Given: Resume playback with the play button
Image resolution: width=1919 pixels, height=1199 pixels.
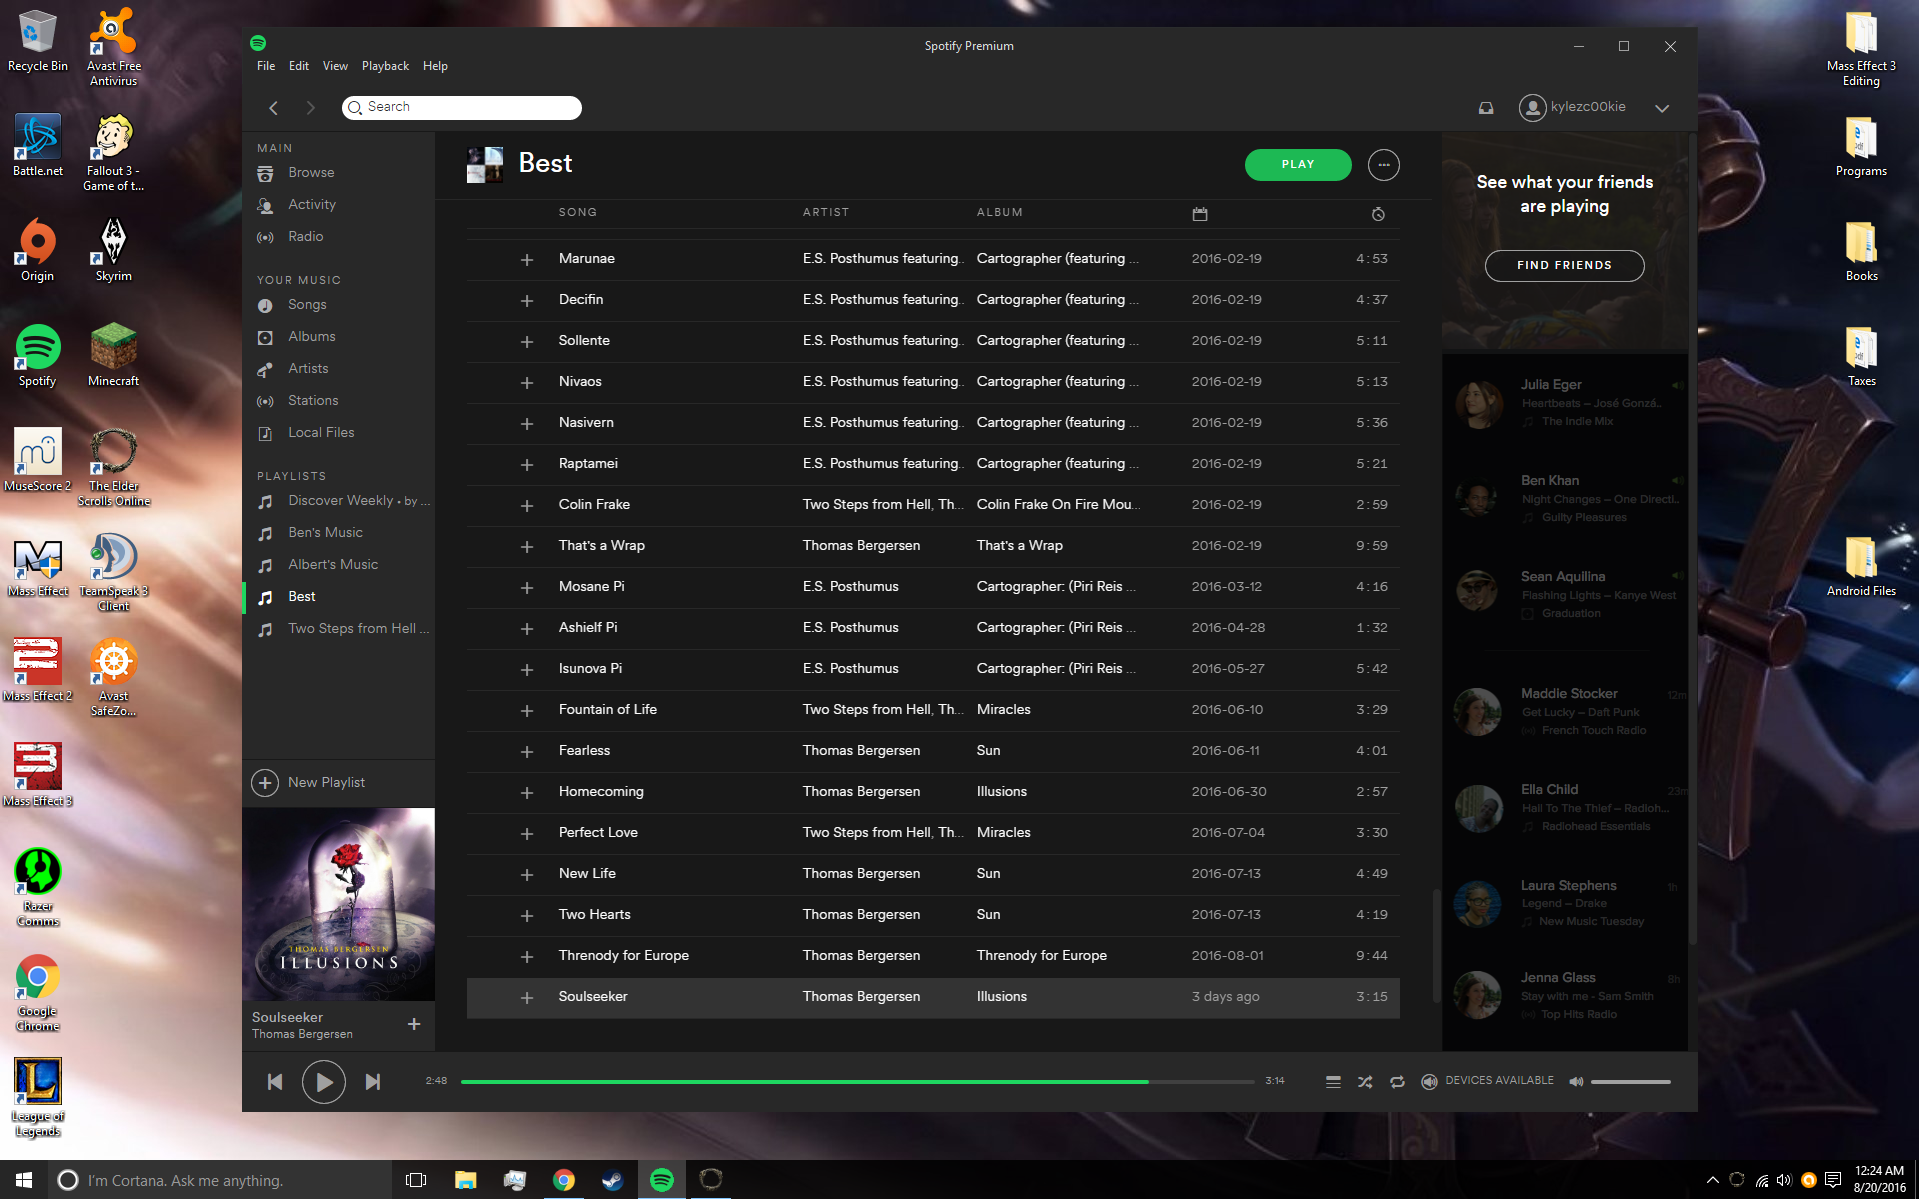Looking at the screenshot, I should pos(323,1082).
